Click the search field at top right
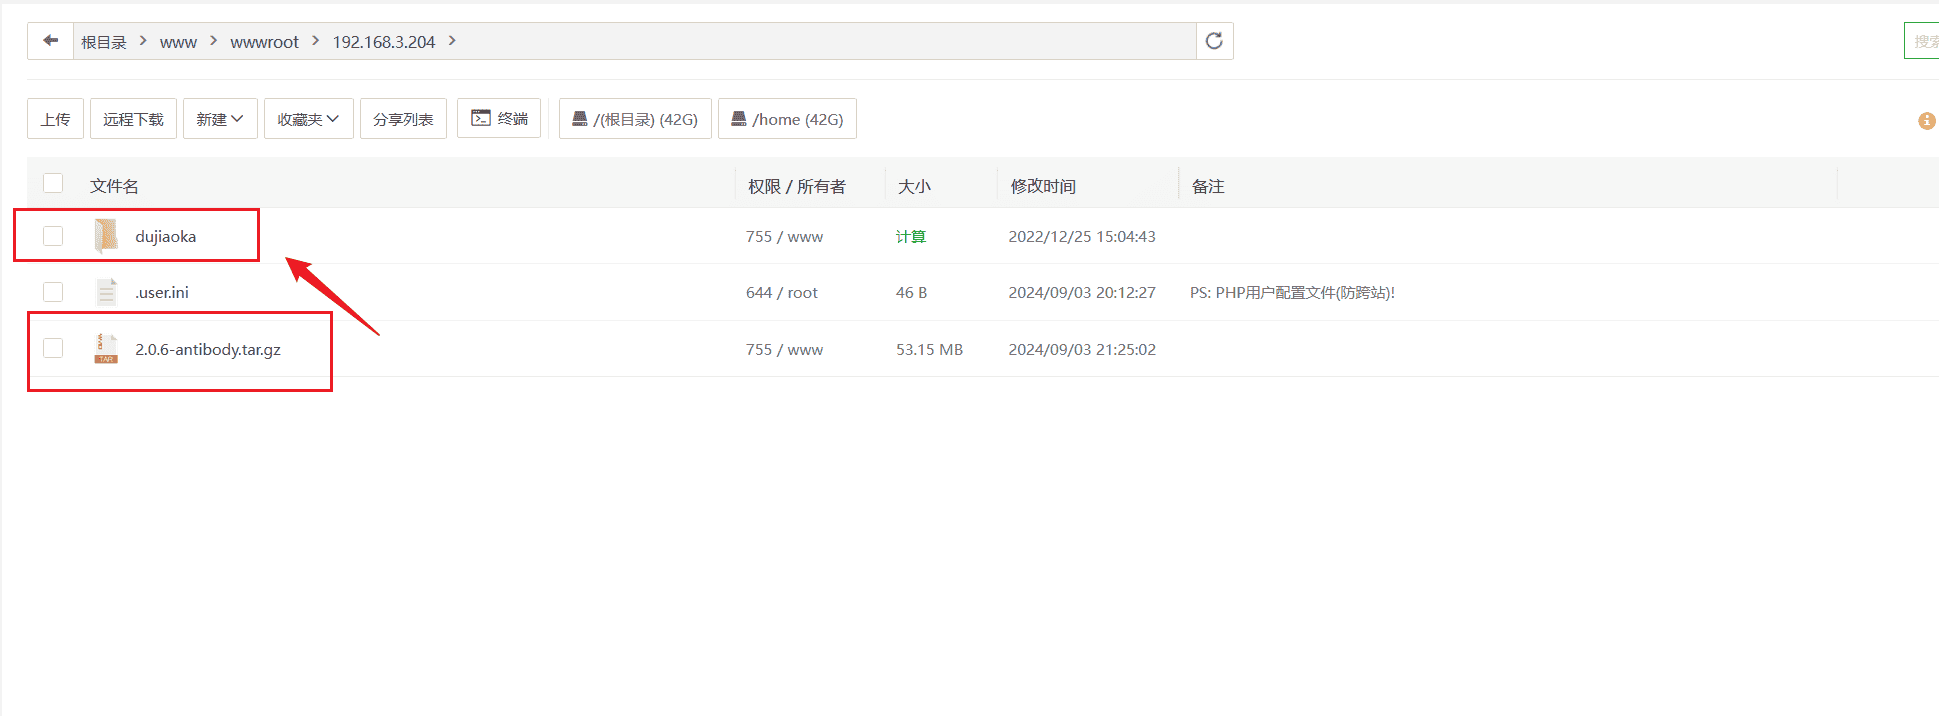Image resolution: width=1939 pixels, height=716 pixels. 1922,41
